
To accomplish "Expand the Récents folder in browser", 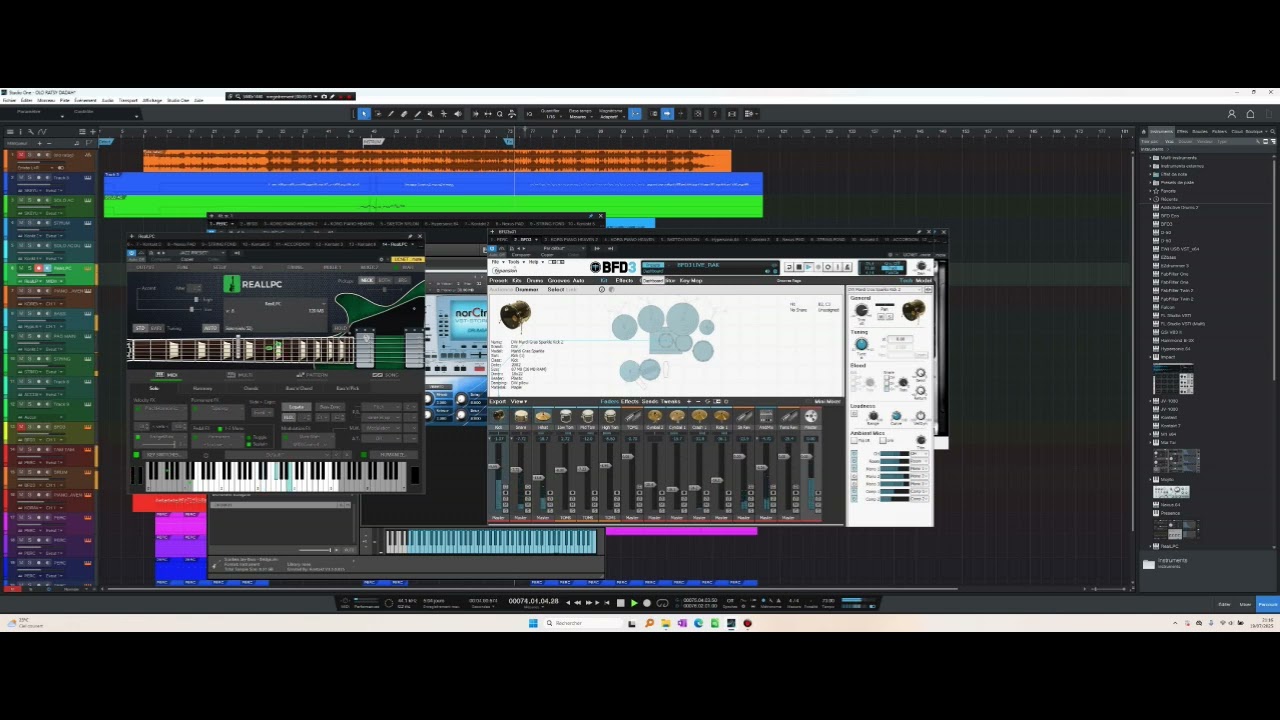I will tap(1150, 199).
